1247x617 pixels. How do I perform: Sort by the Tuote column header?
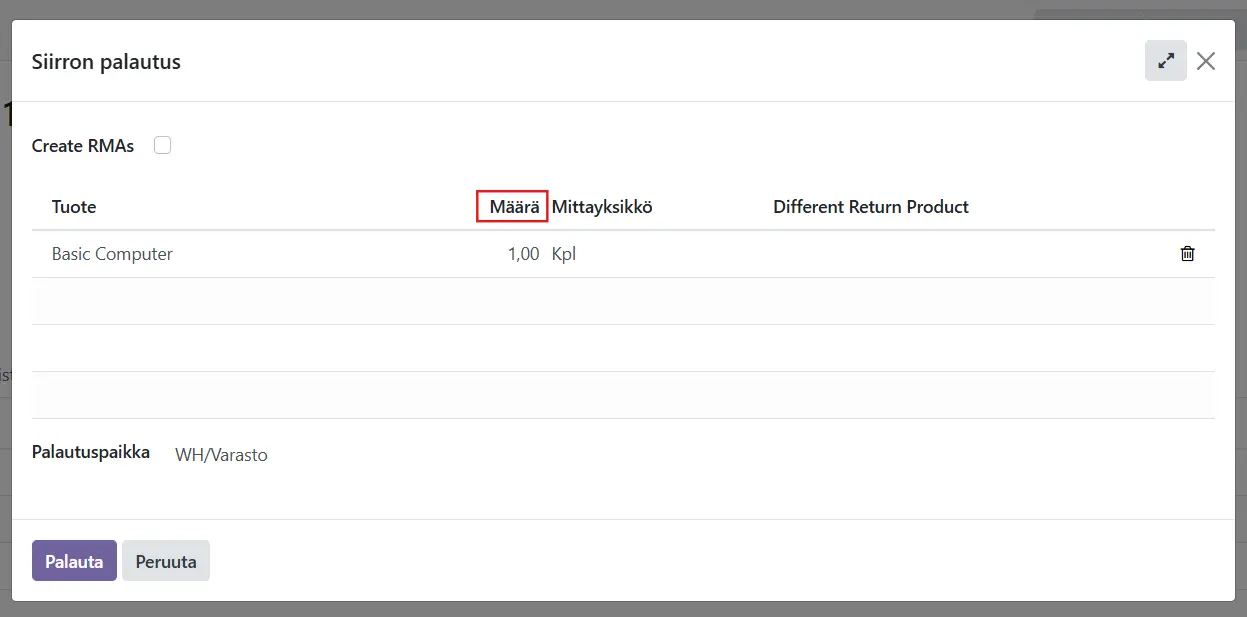pyautogui.click(x=74, y=207)
